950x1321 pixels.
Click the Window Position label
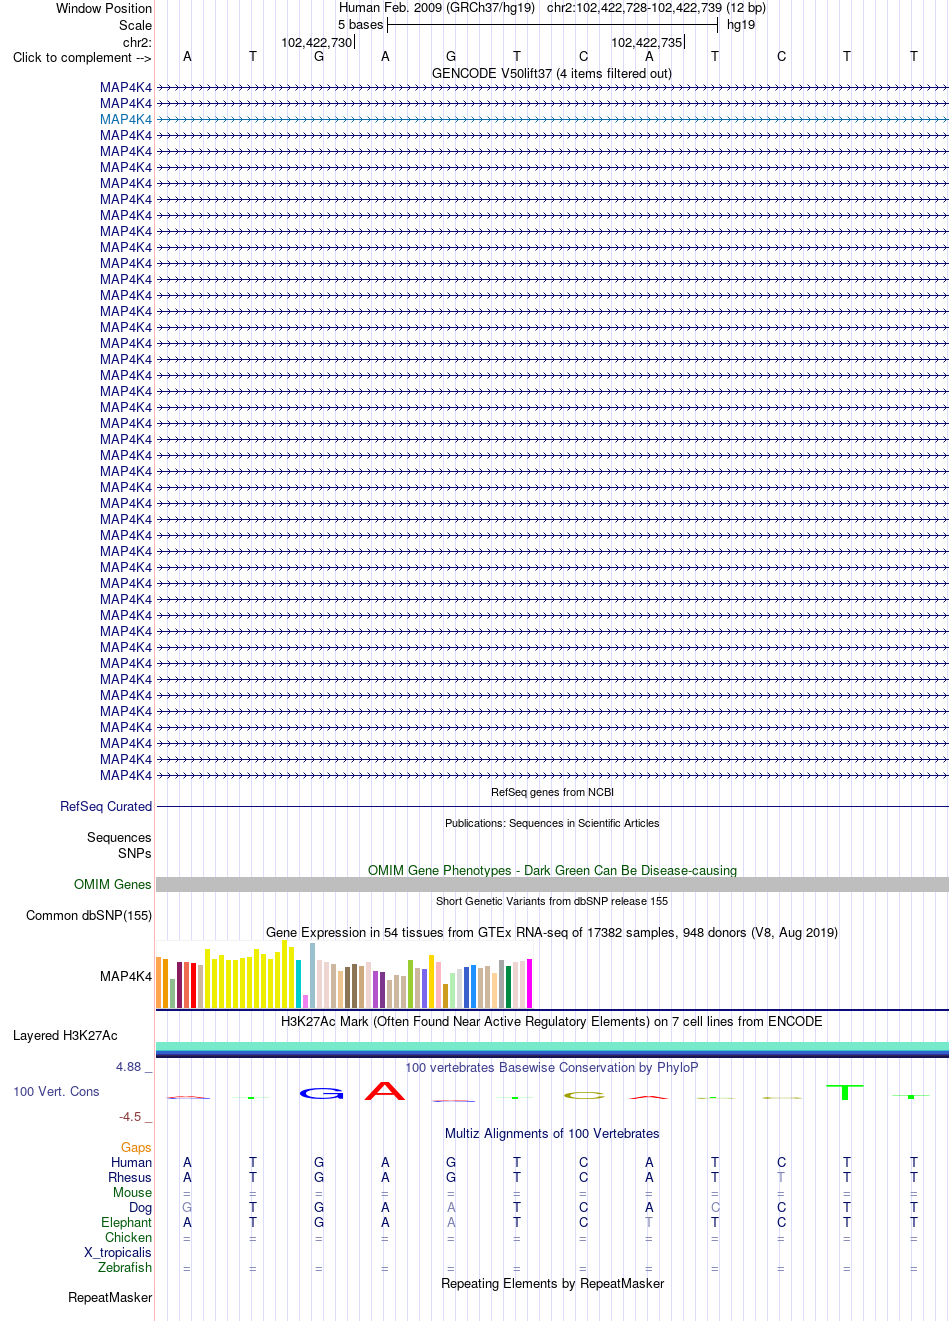point(104,8)
